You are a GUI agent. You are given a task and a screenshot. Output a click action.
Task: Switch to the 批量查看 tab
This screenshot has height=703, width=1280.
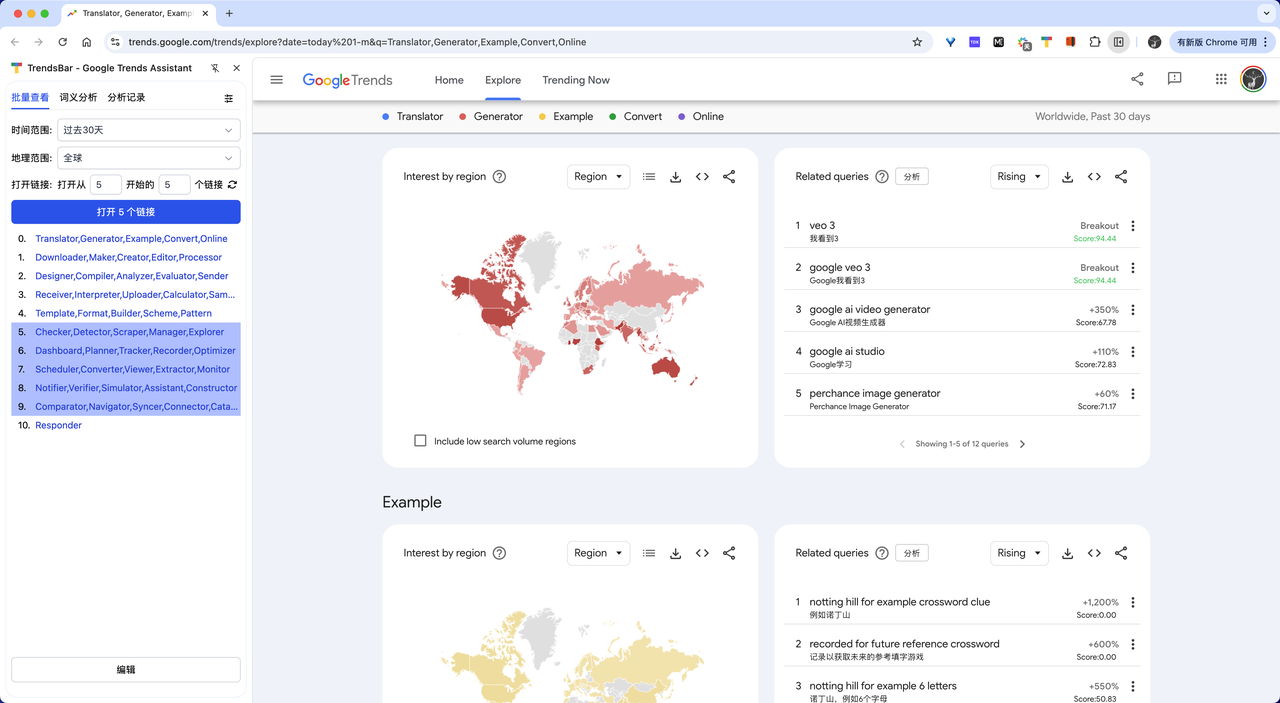[30, 97]
